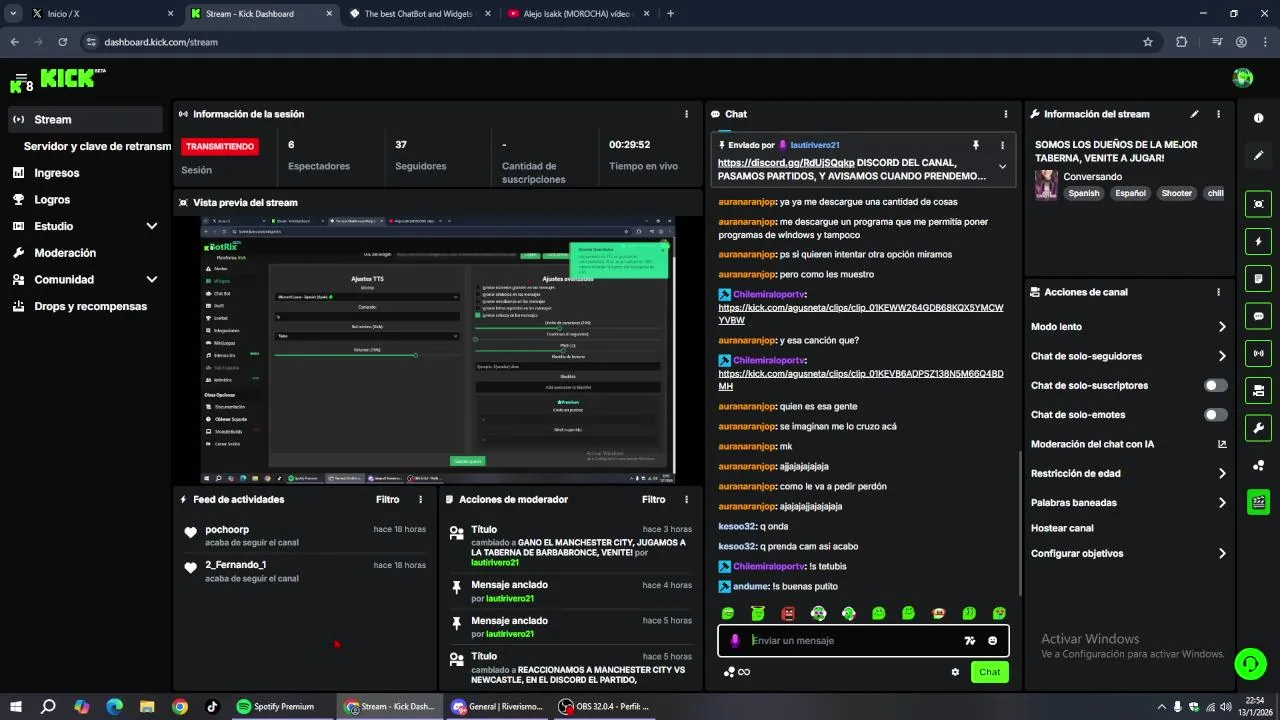1280x720 pixels.
Task: Open Filtro in Acciones de moderador
Action: pyautogui.click(x=653, y=499)
